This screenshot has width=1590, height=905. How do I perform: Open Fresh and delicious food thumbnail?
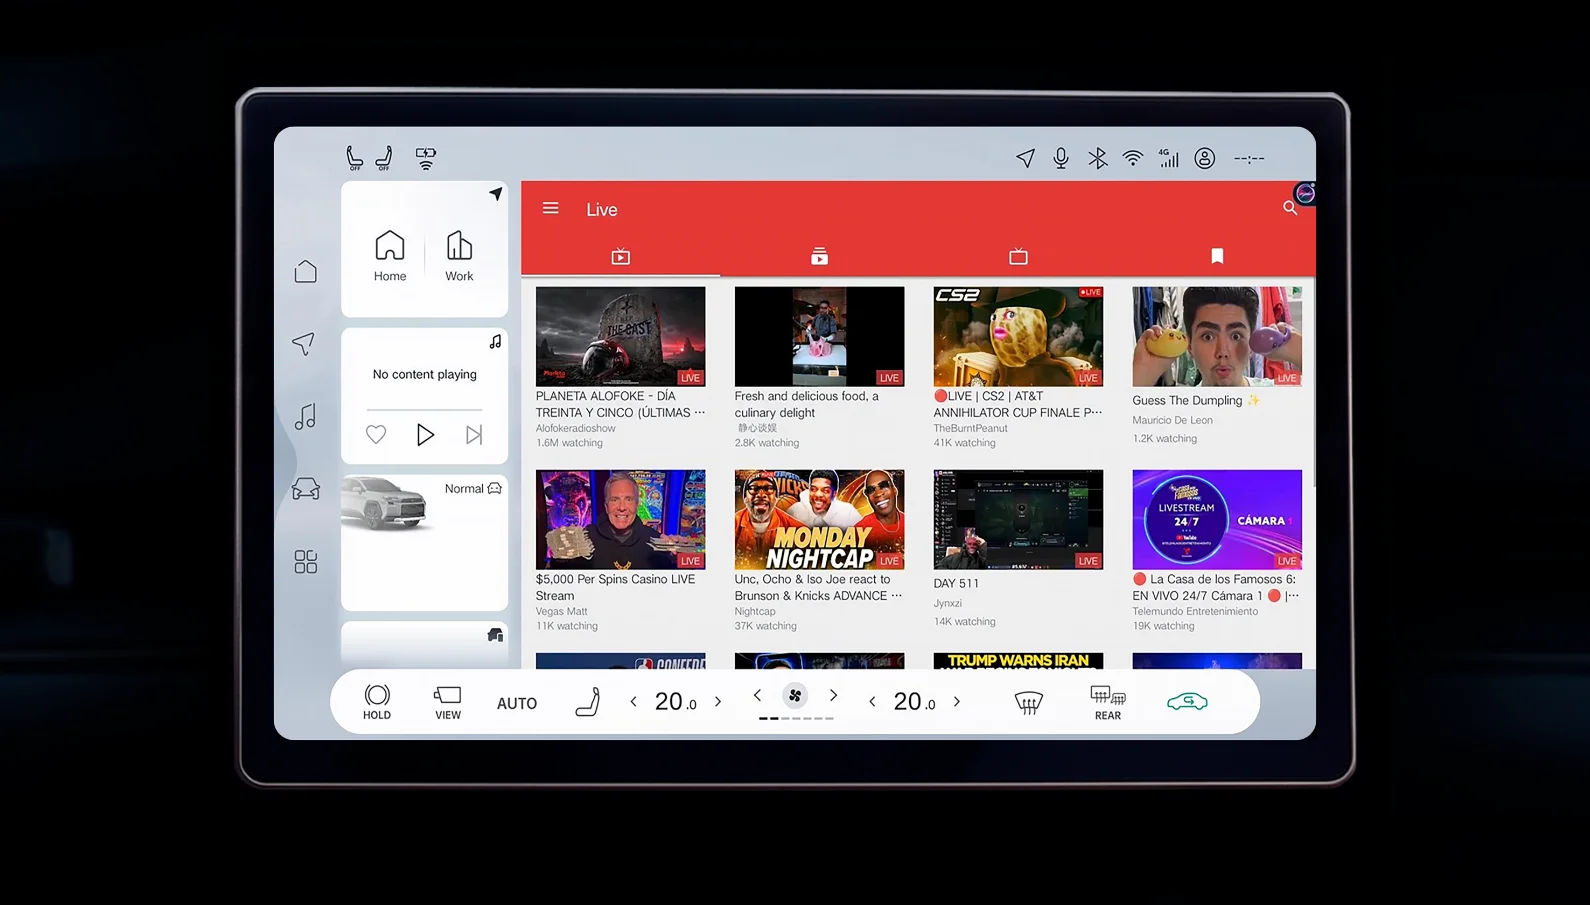(x=819, y=336)
